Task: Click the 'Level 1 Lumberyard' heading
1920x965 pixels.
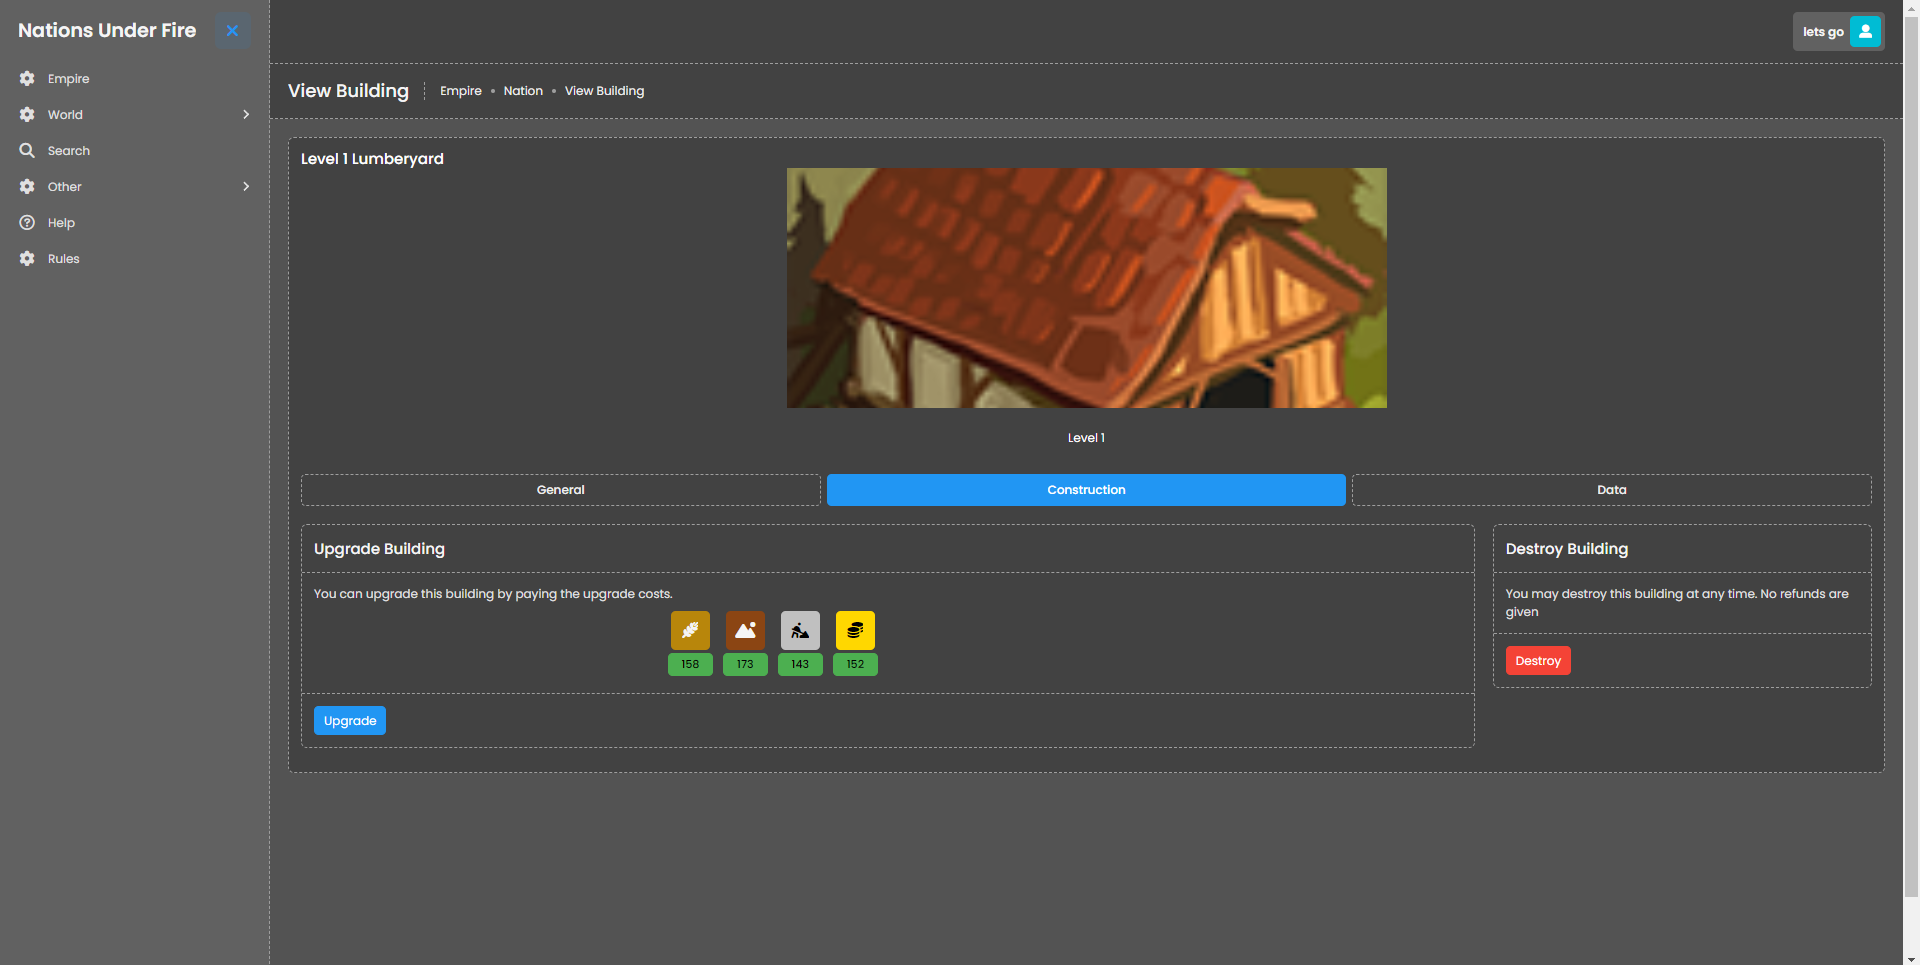Action: 372,159
